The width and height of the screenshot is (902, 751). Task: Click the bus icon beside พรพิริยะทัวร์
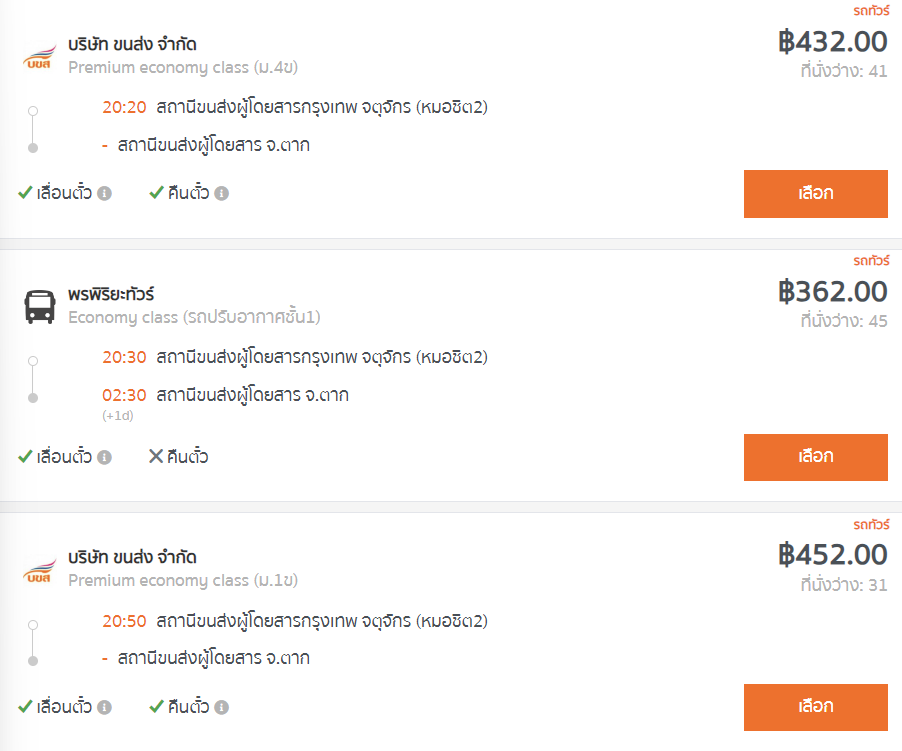[x=40, y=306]
